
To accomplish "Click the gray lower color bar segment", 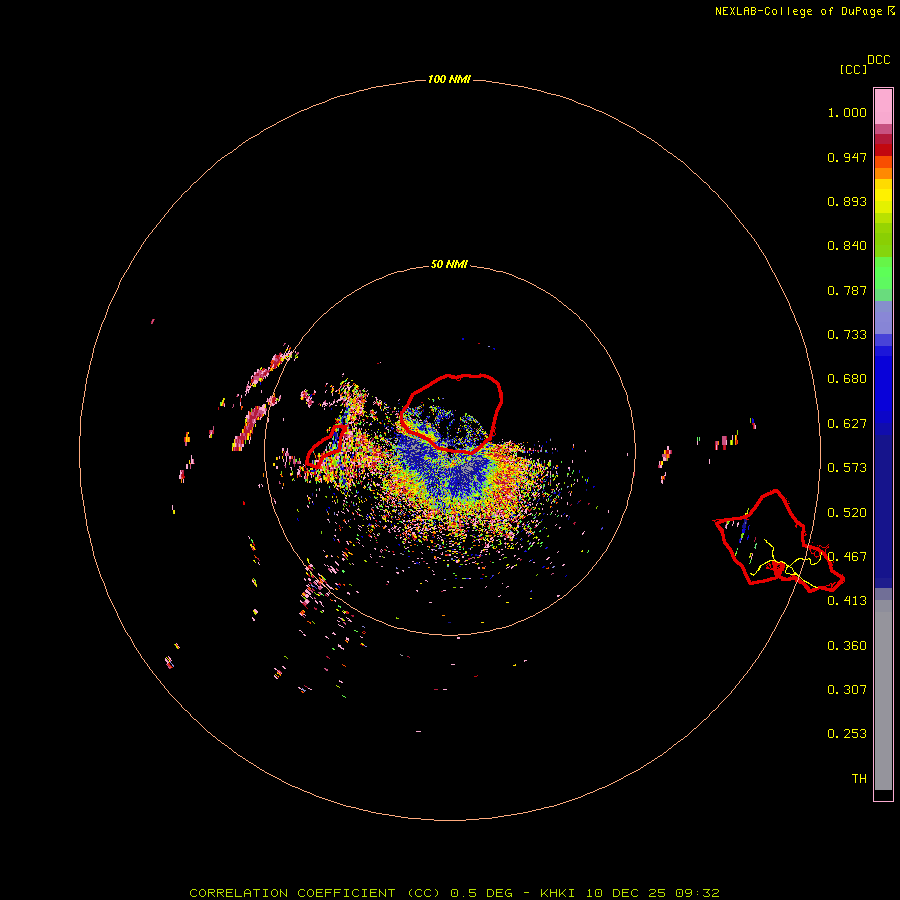I will click(x=883, y=700).
